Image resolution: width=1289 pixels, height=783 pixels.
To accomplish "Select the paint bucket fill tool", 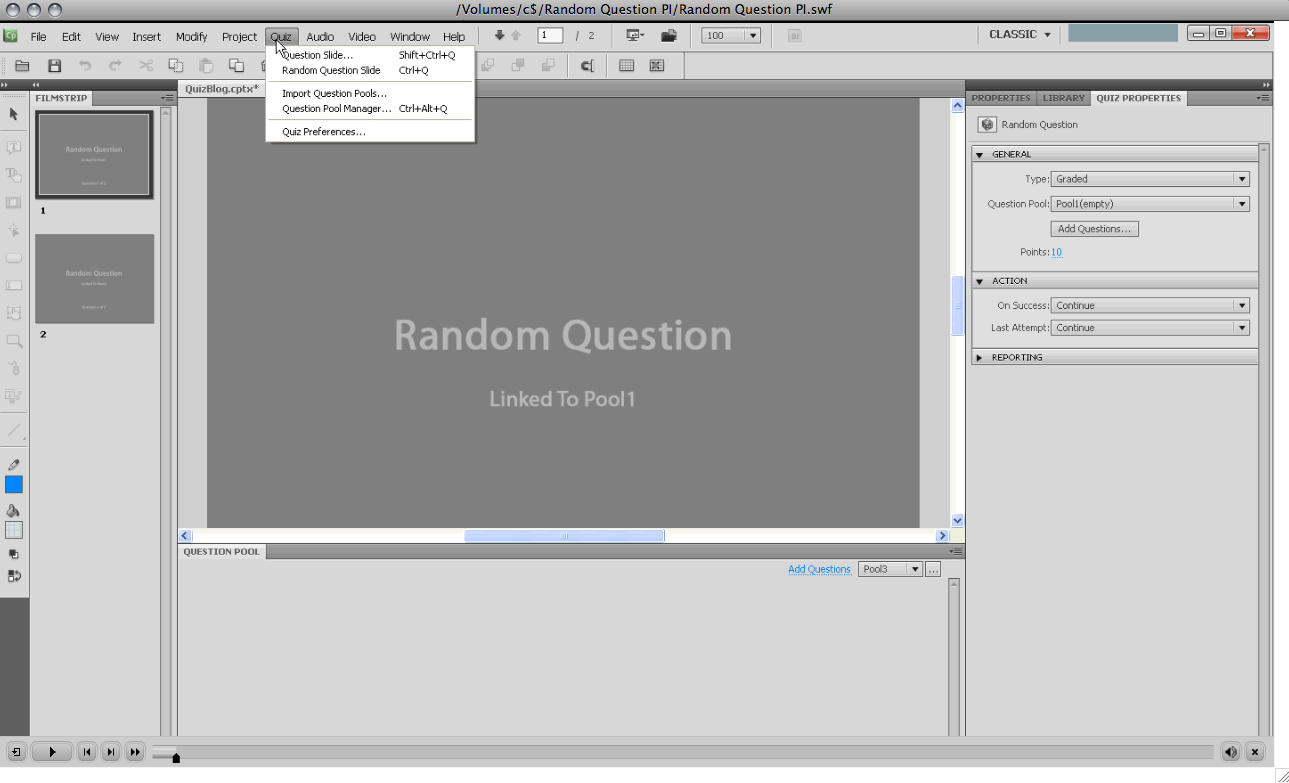I will click(x=14, y=510).
